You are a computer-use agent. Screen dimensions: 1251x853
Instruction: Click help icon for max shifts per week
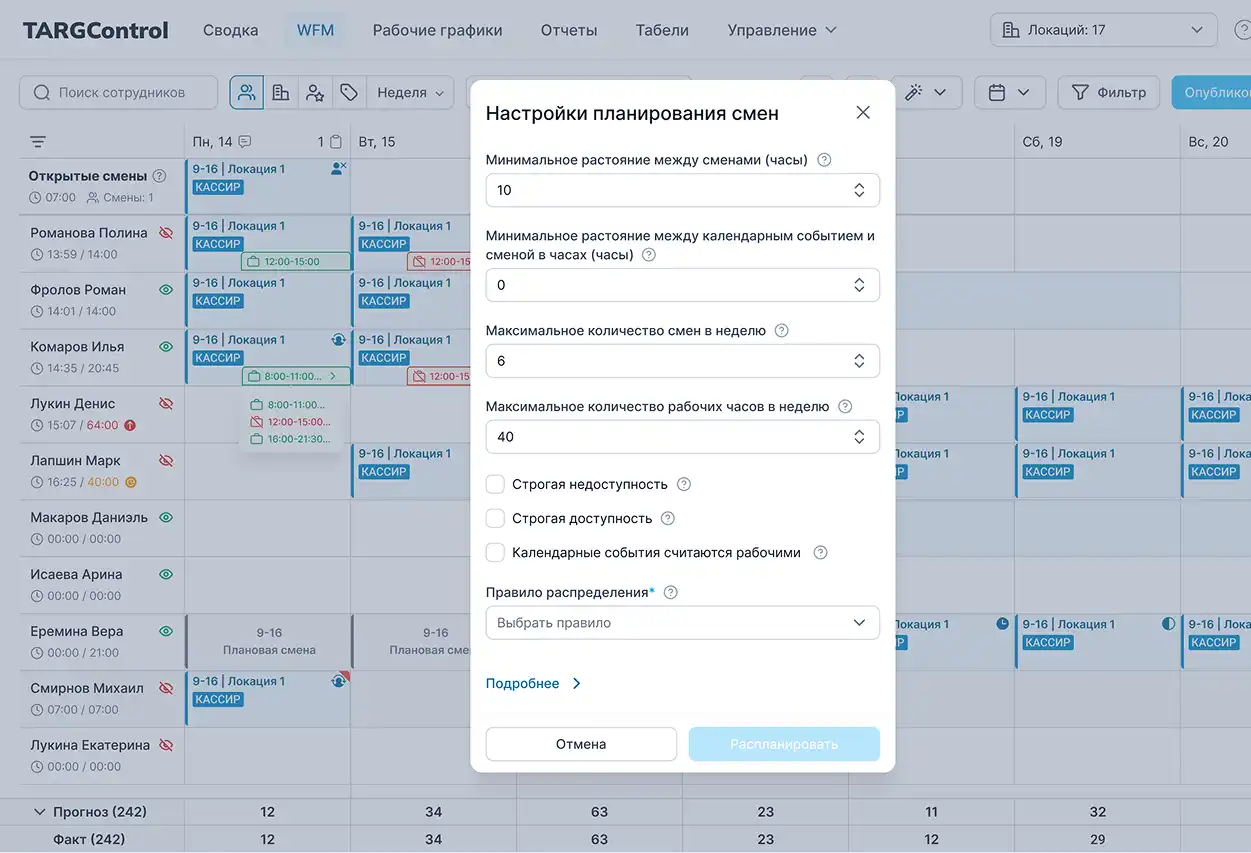(x=781, y=330)
